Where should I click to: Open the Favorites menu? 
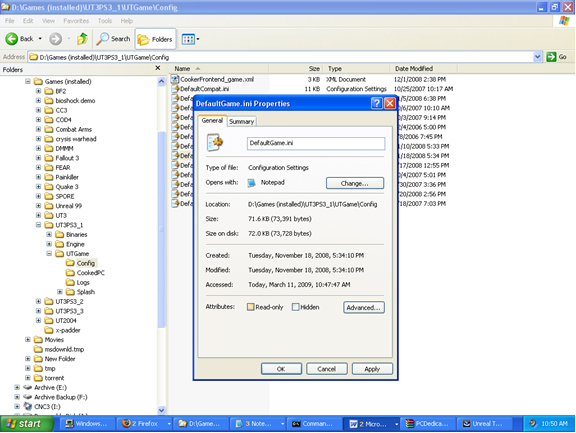click(76, 21)
